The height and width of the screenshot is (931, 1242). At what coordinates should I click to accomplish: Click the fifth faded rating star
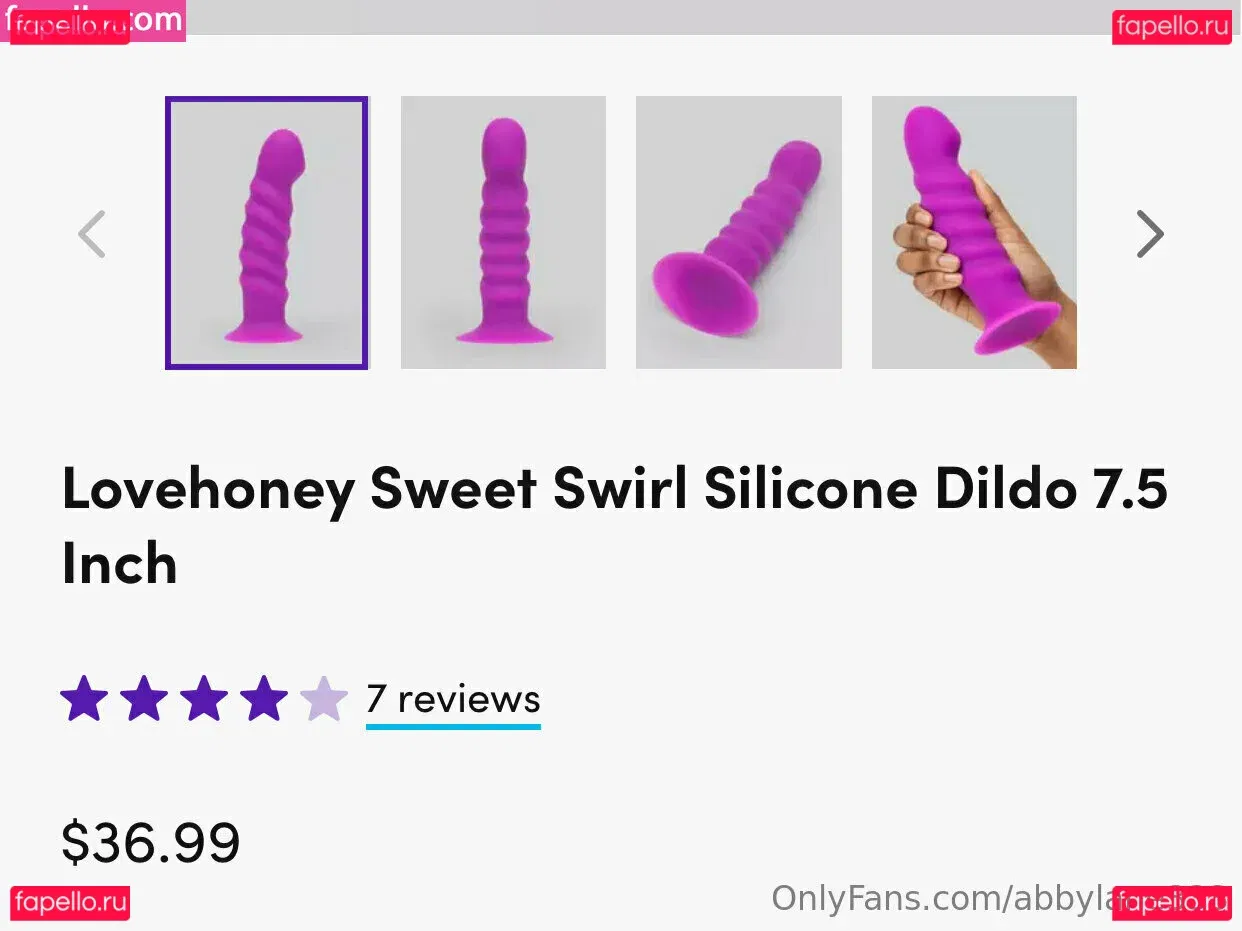324,698
